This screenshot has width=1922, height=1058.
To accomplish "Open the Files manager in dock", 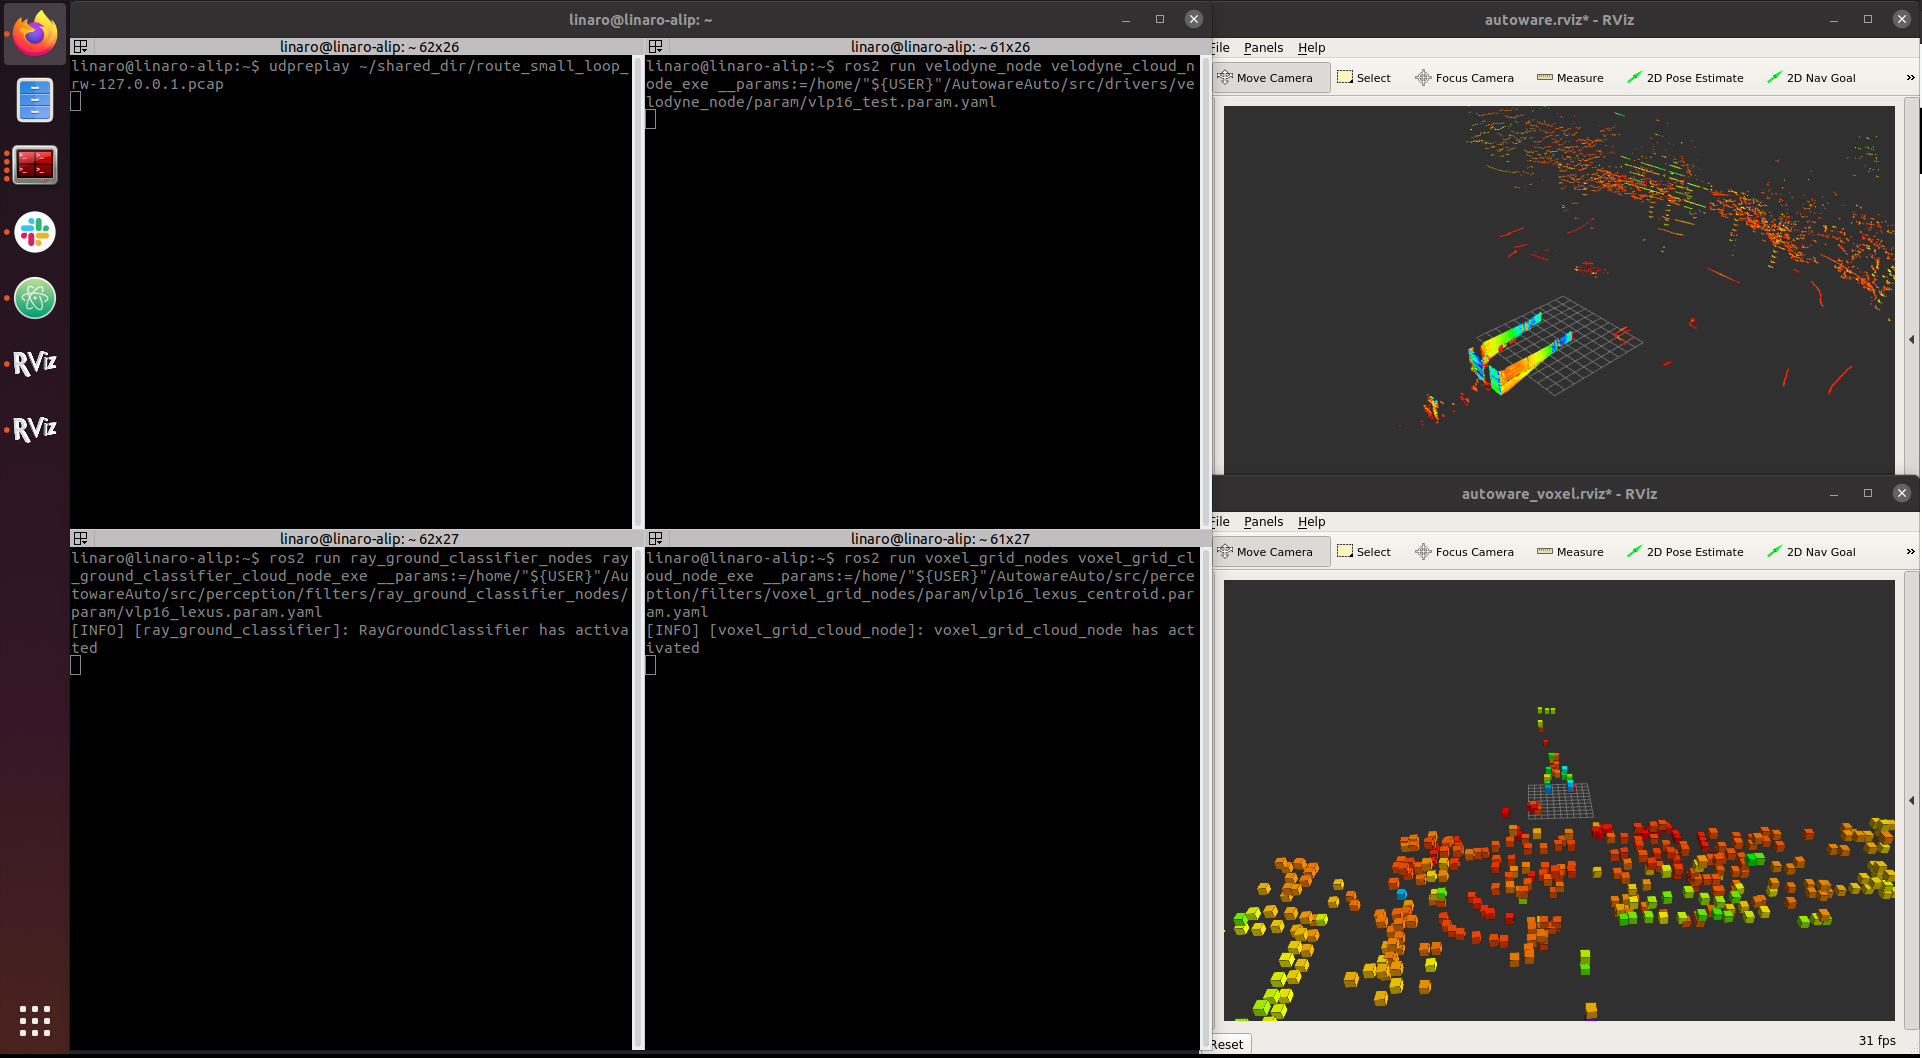I will click(x=35, y=100).
